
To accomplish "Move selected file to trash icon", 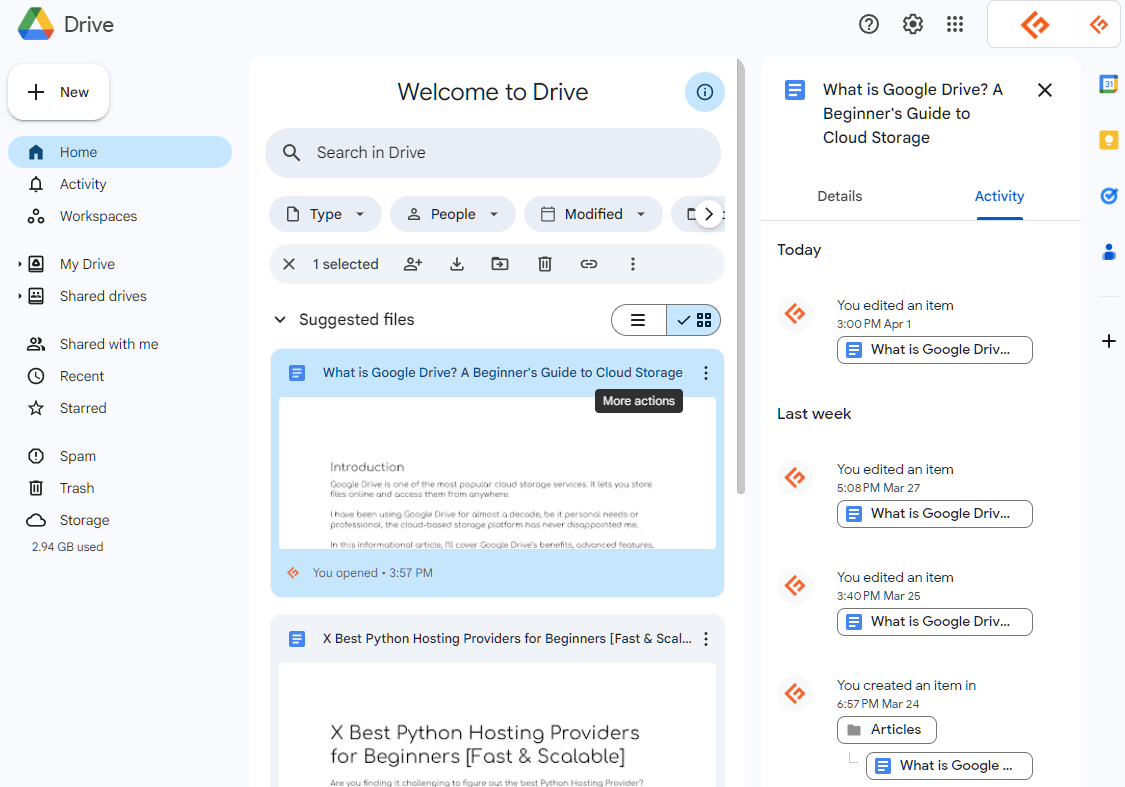I will 545,264.
